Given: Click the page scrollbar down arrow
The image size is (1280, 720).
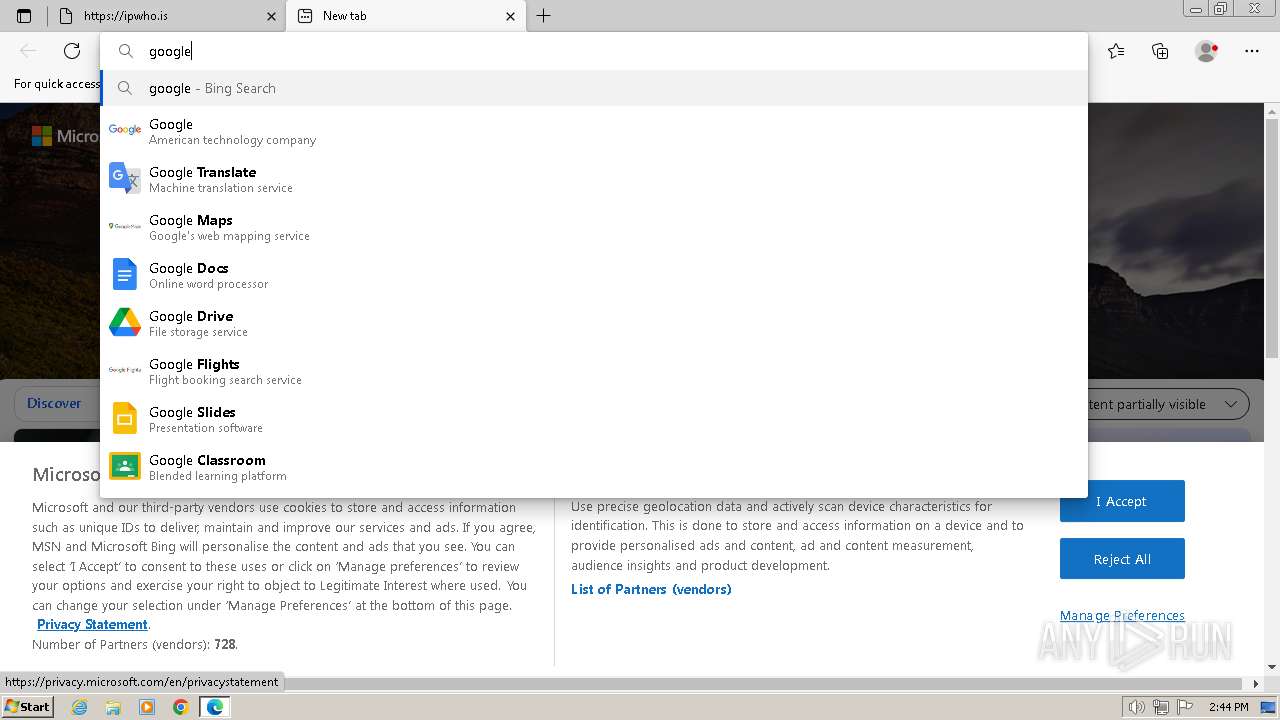Looking at the screenshot, I should coord(1272,667).
